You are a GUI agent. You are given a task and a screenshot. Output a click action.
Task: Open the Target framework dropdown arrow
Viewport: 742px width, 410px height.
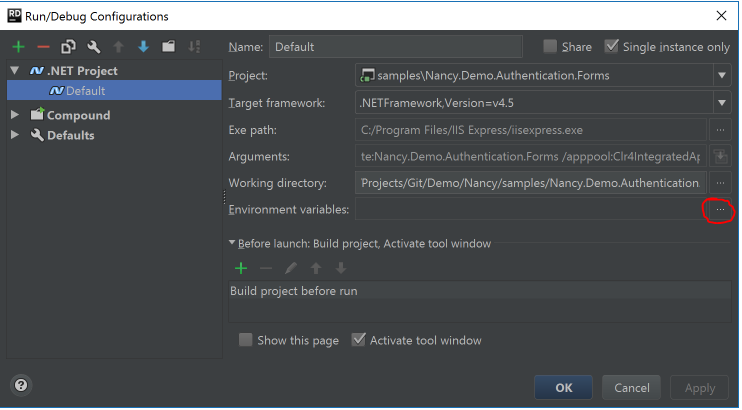pos(722,103)
